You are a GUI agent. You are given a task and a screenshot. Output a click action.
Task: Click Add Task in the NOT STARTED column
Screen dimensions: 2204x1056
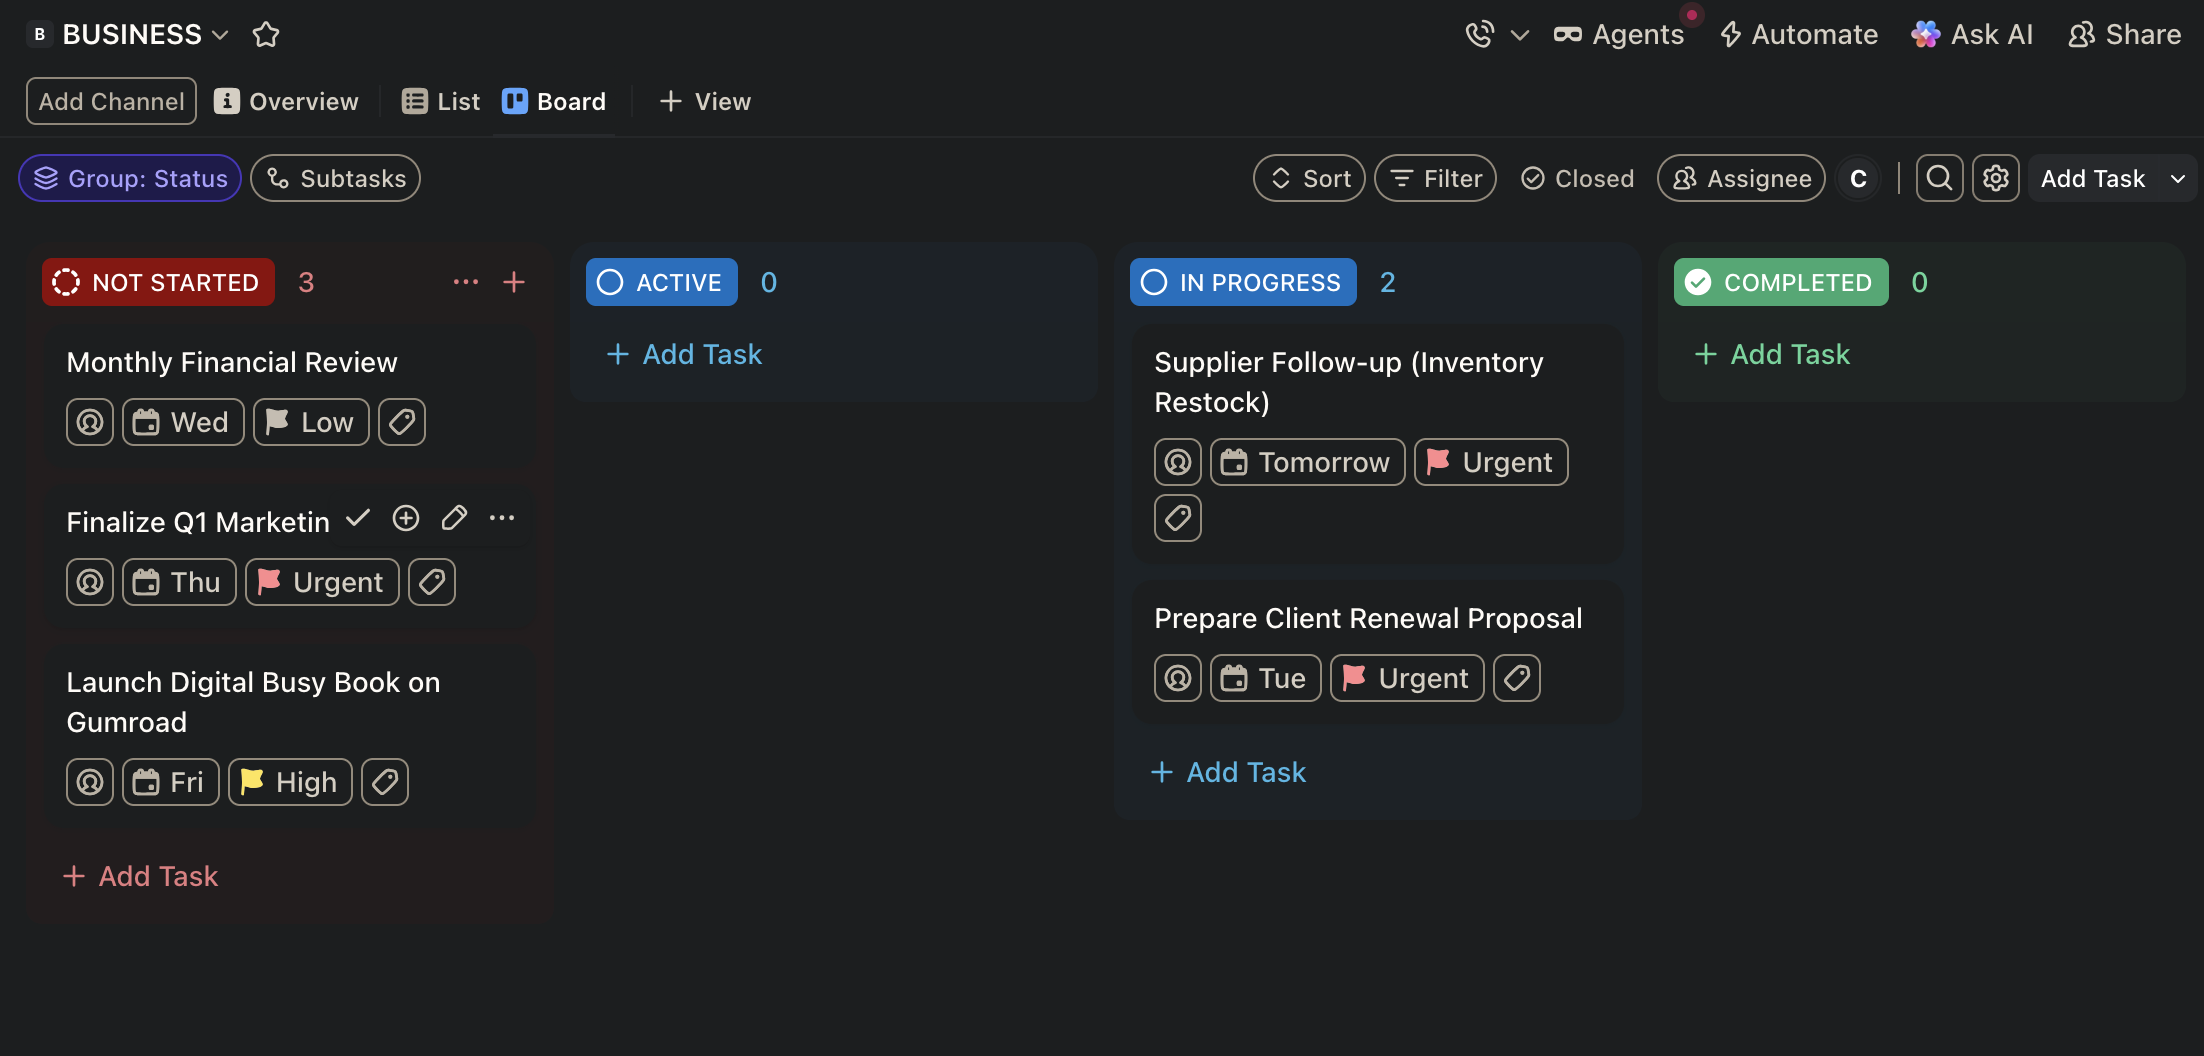point(140,876)
